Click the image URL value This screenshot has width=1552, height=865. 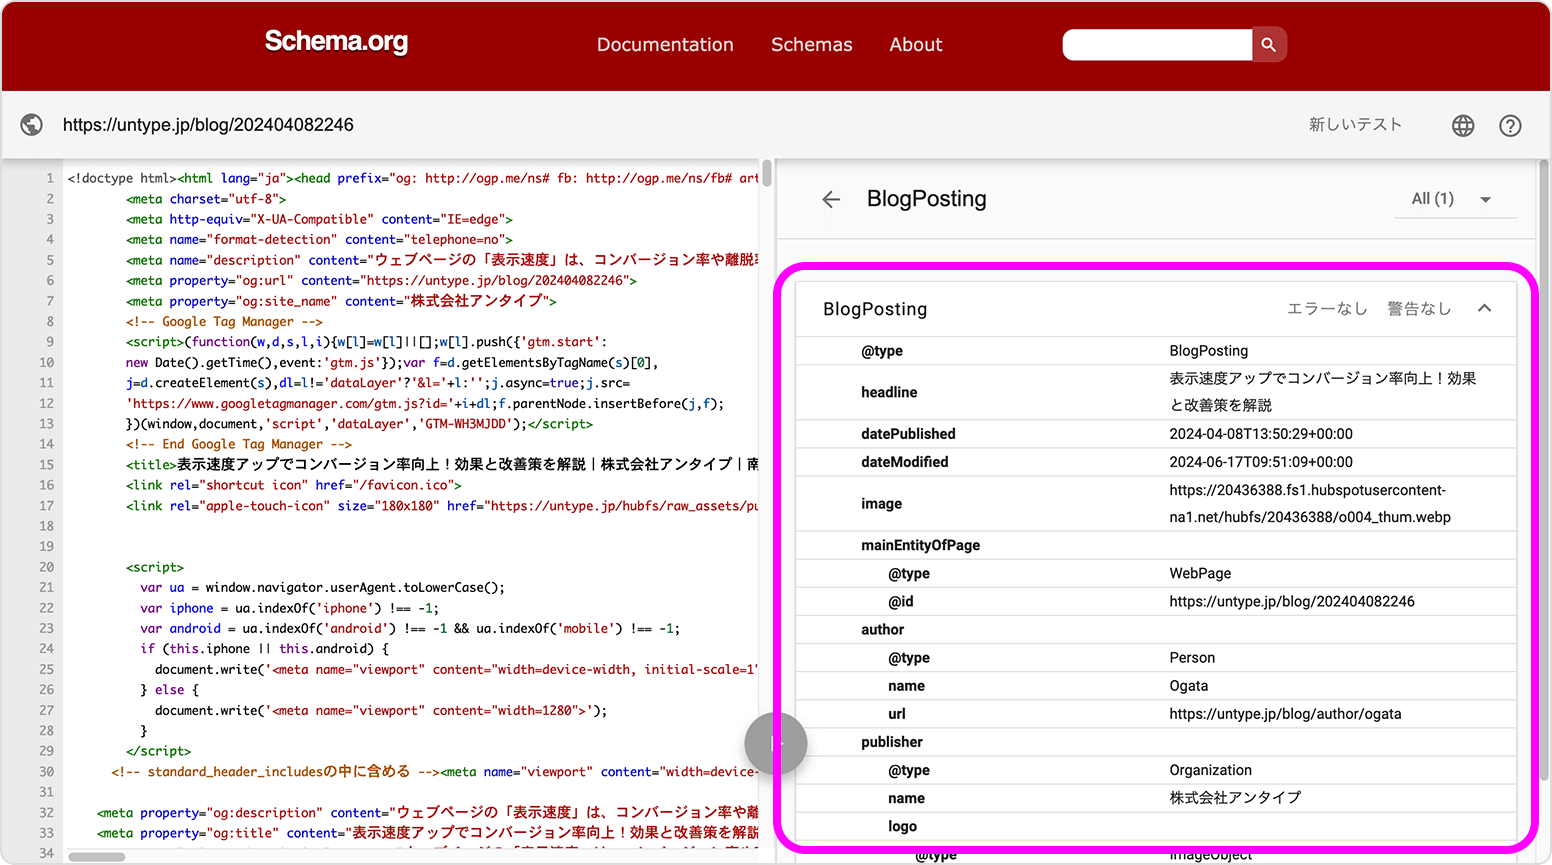1310,504
